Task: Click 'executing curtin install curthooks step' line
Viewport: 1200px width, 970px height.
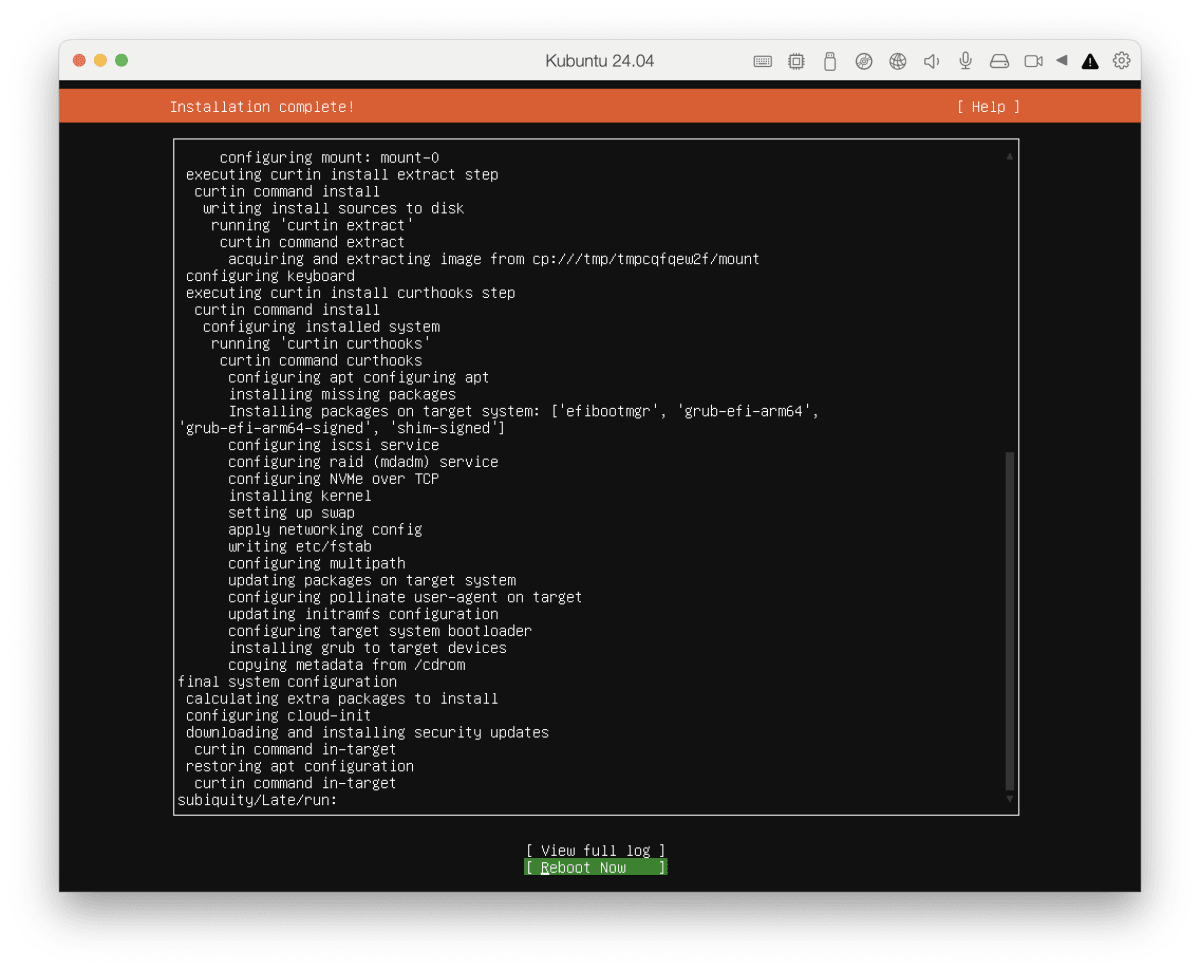Action: (350, 293)
